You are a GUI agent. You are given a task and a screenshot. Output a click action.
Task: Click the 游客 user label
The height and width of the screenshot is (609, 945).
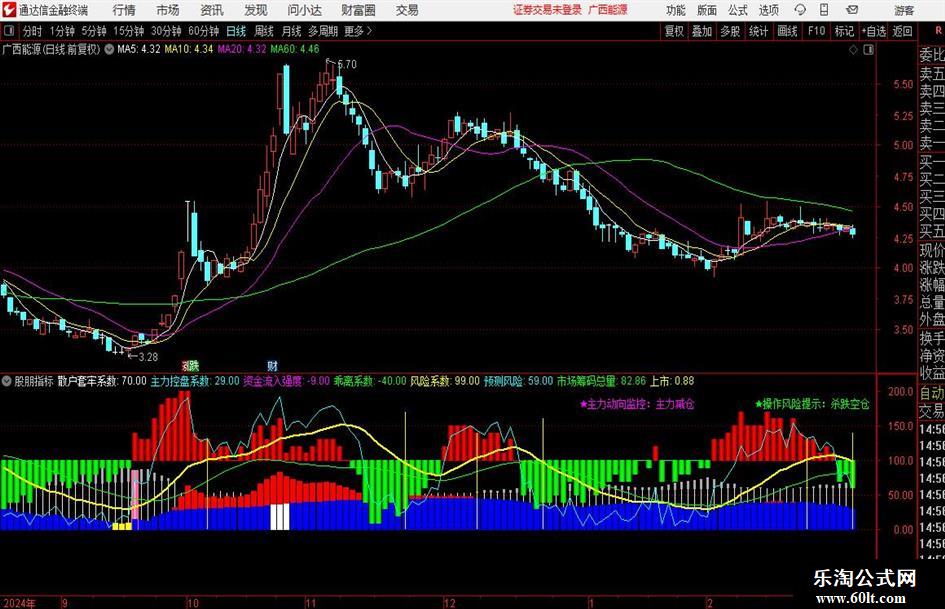pos(904,10)
